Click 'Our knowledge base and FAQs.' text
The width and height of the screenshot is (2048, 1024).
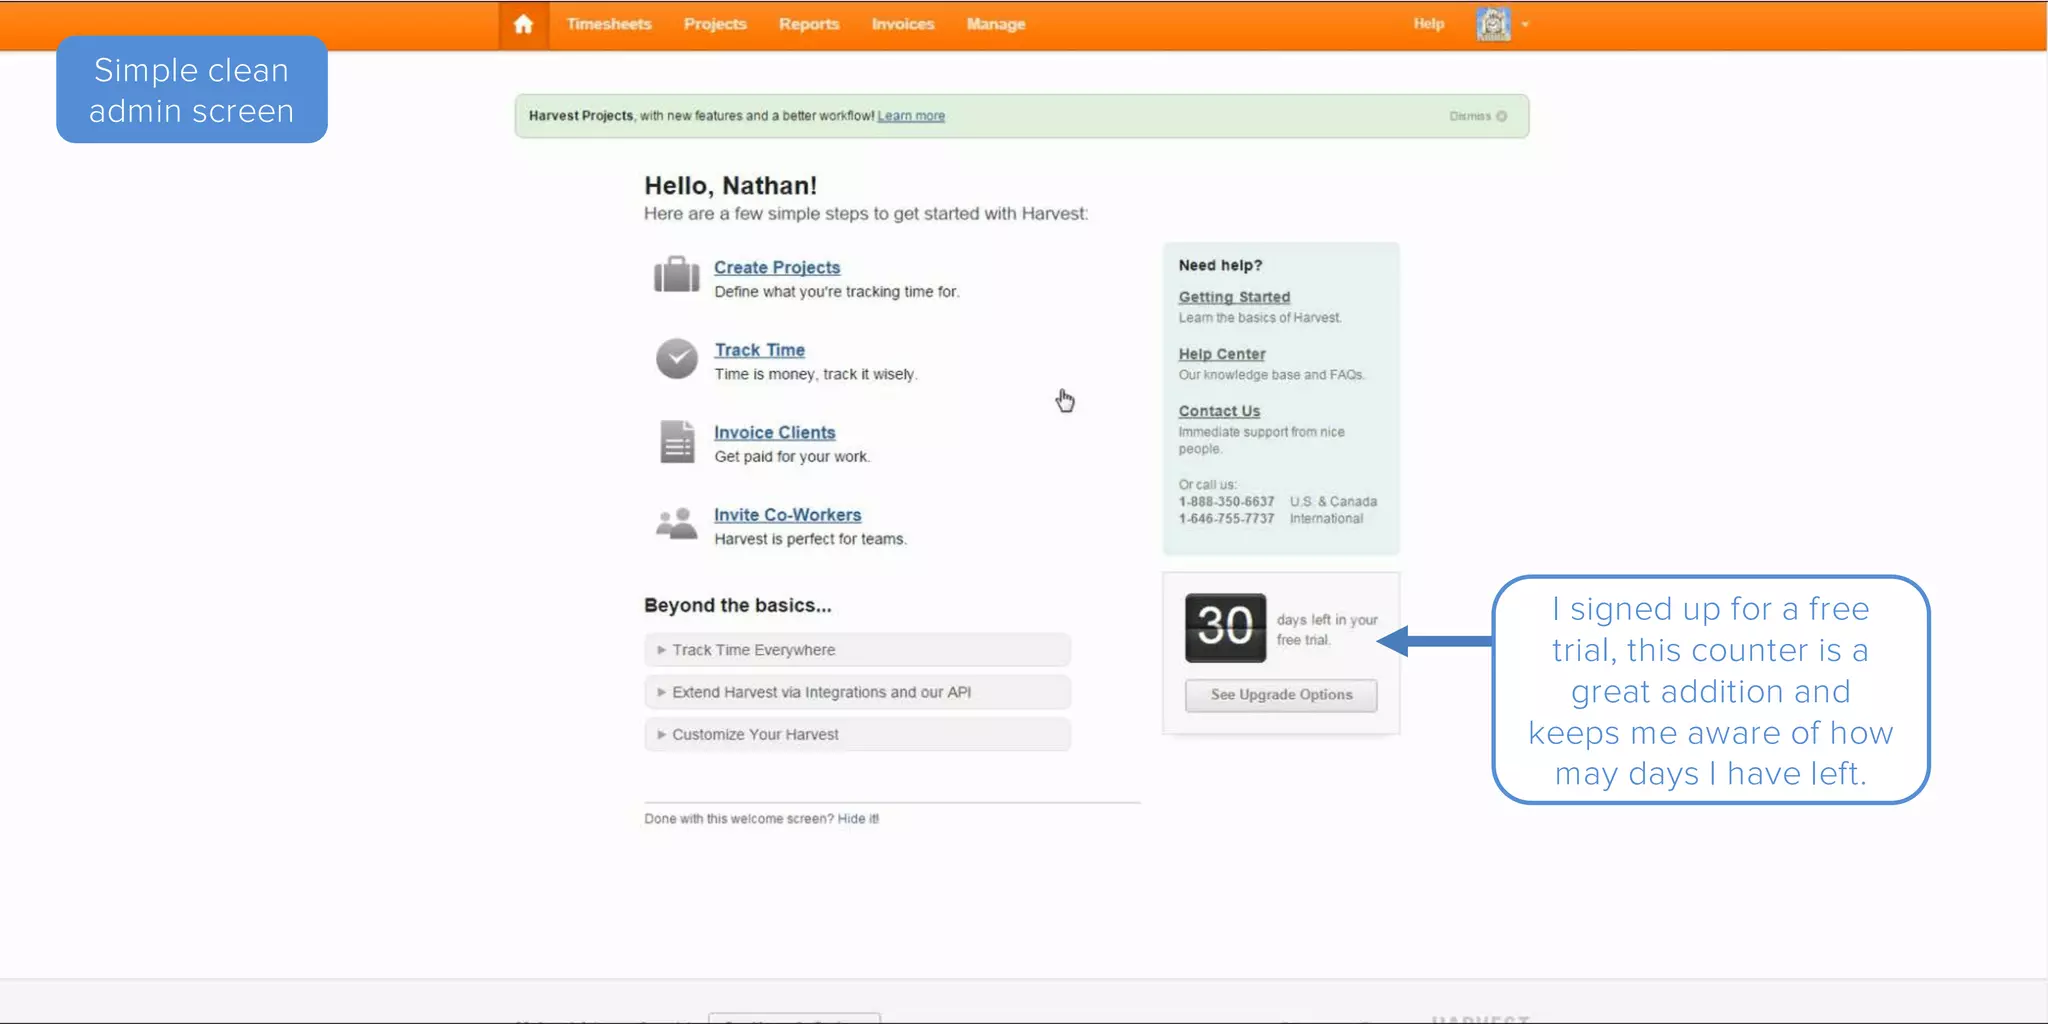(x=1272, y=375)
